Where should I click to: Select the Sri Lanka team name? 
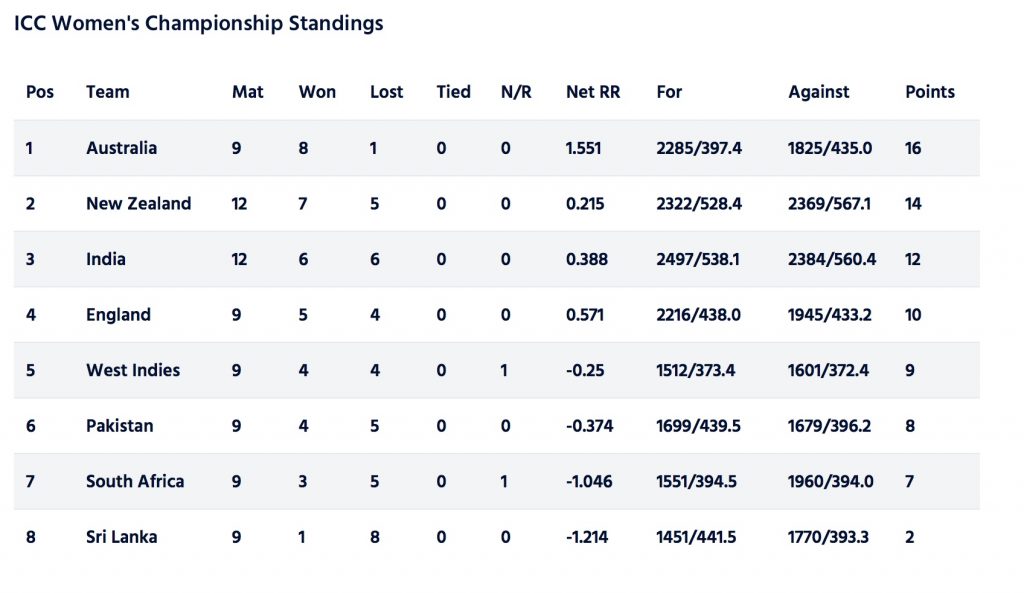pos(121,537)
